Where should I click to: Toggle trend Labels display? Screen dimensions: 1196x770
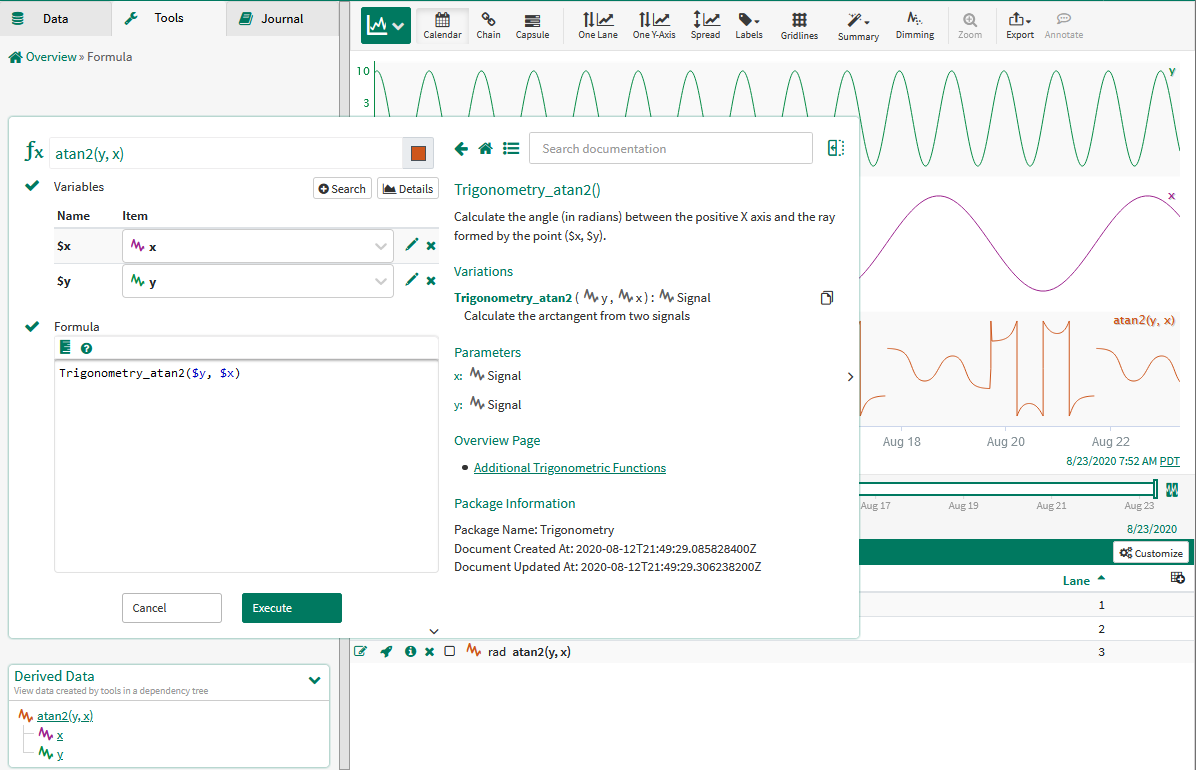click(x=749, y=23)
